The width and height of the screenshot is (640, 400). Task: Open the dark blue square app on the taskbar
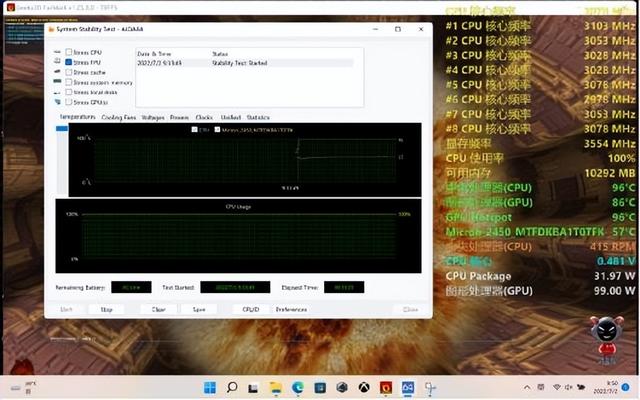pyautogui.click(x=320, y=387)
